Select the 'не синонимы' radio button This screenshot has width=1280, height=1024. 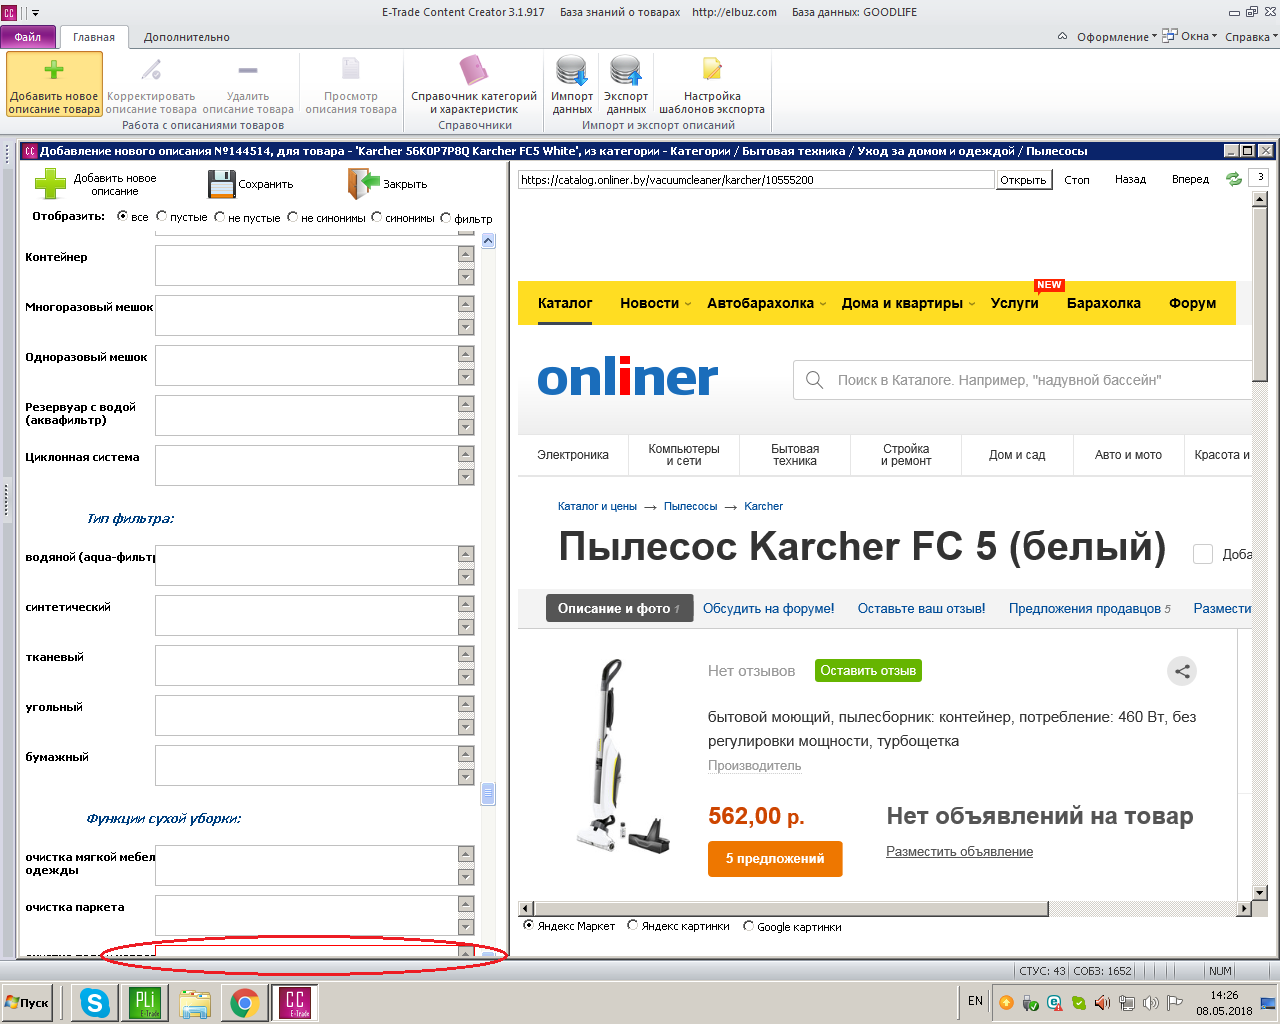(x=293, y=216)
